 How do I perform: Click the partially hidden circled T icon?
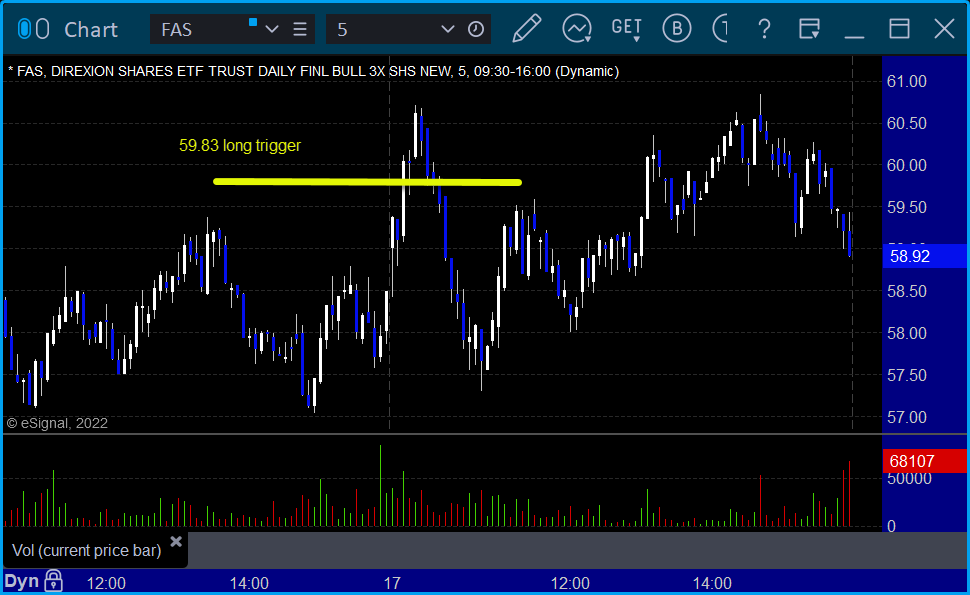tap(720, 28)
